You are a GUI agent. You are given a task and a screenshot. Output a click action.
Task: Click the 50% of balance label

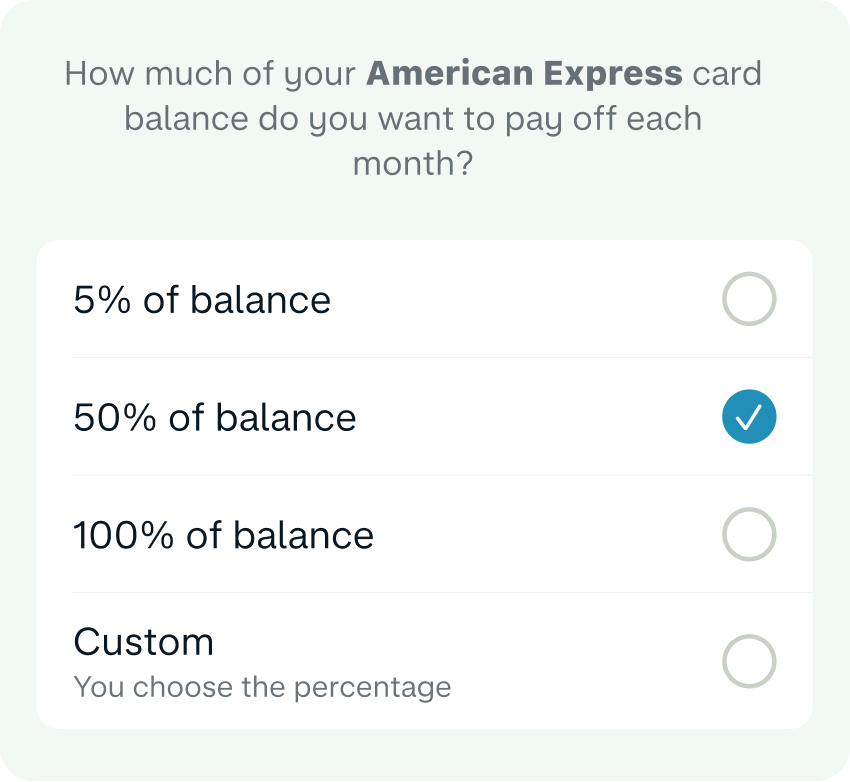(214, 417)
